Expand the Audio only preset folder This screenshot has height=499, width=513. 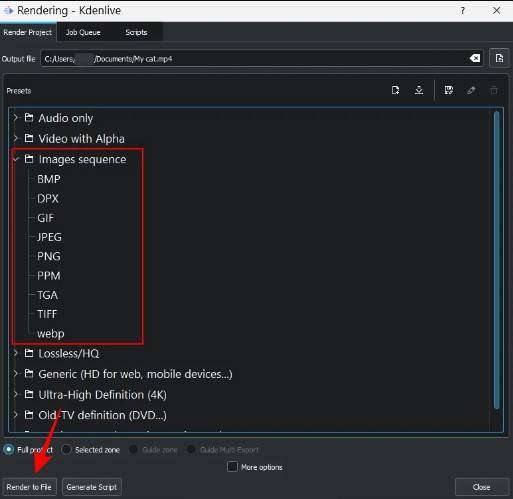point(15,118)
